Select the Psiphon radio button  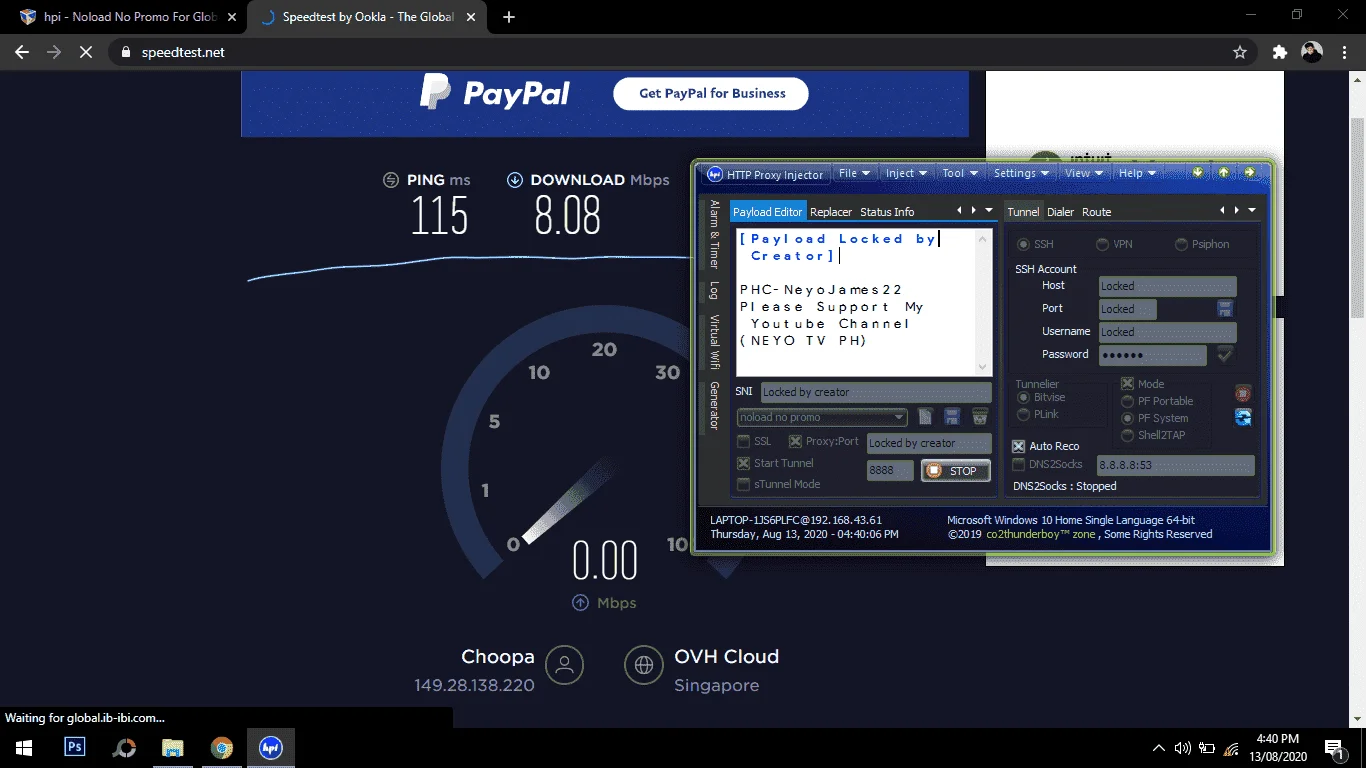[x=1181, y=244]
